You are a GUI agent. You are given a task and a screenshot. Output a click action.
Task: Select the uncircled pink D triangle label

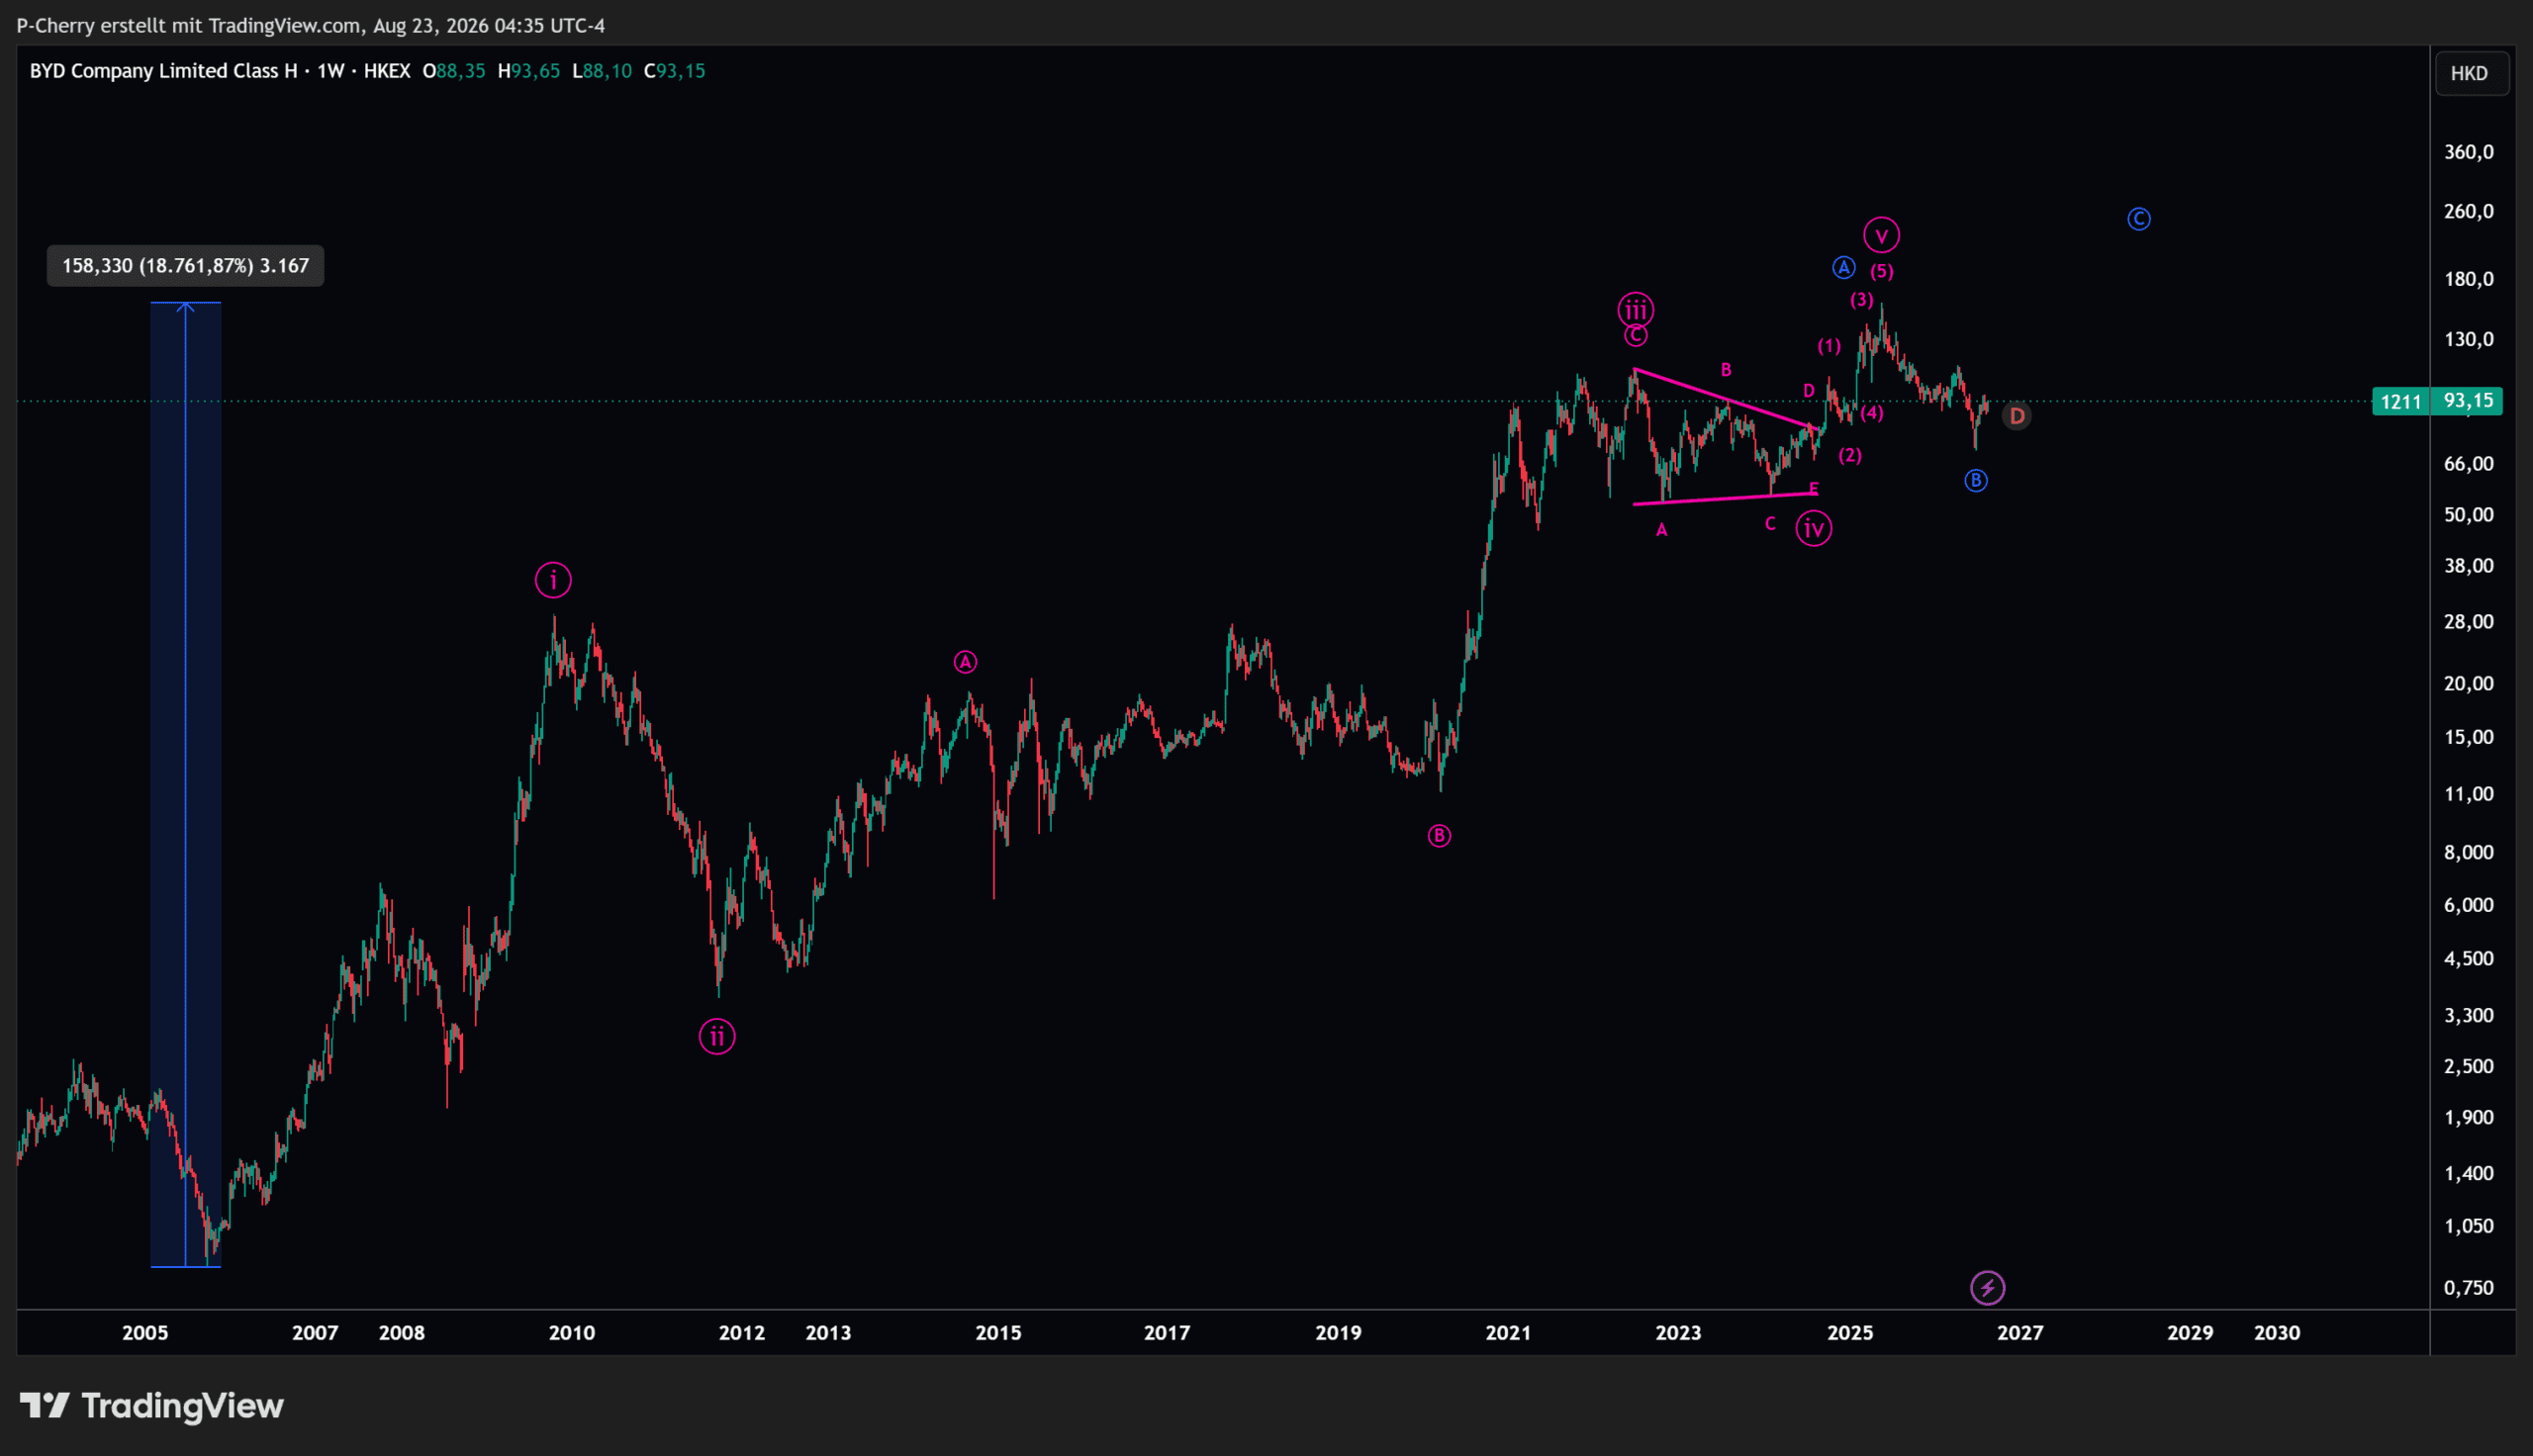tap(1809, 391)
